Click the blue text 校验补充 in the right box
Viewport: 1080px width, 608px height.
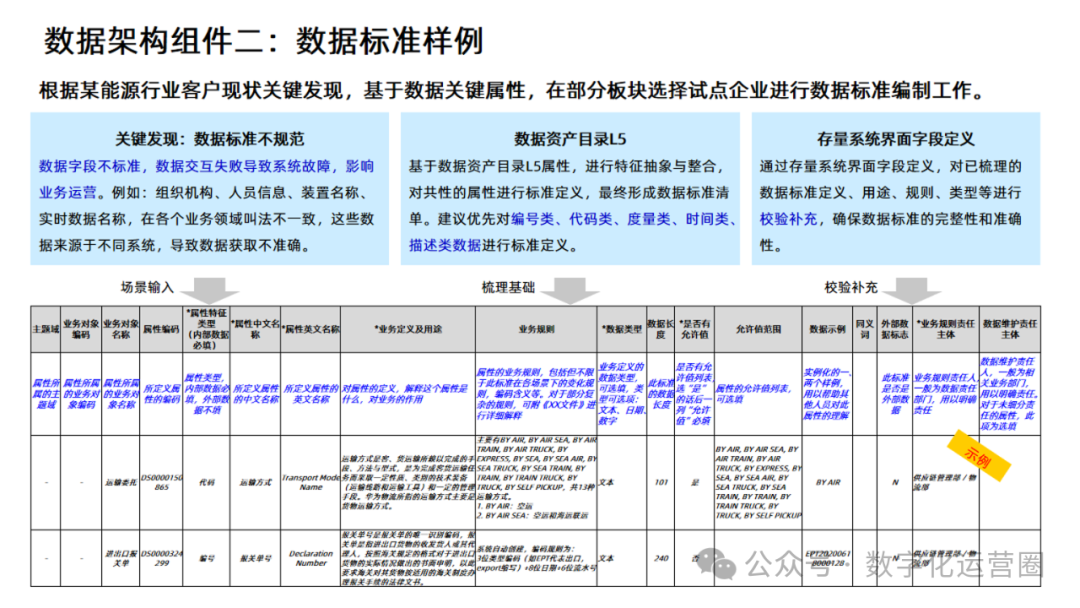[x=788, y=219]
